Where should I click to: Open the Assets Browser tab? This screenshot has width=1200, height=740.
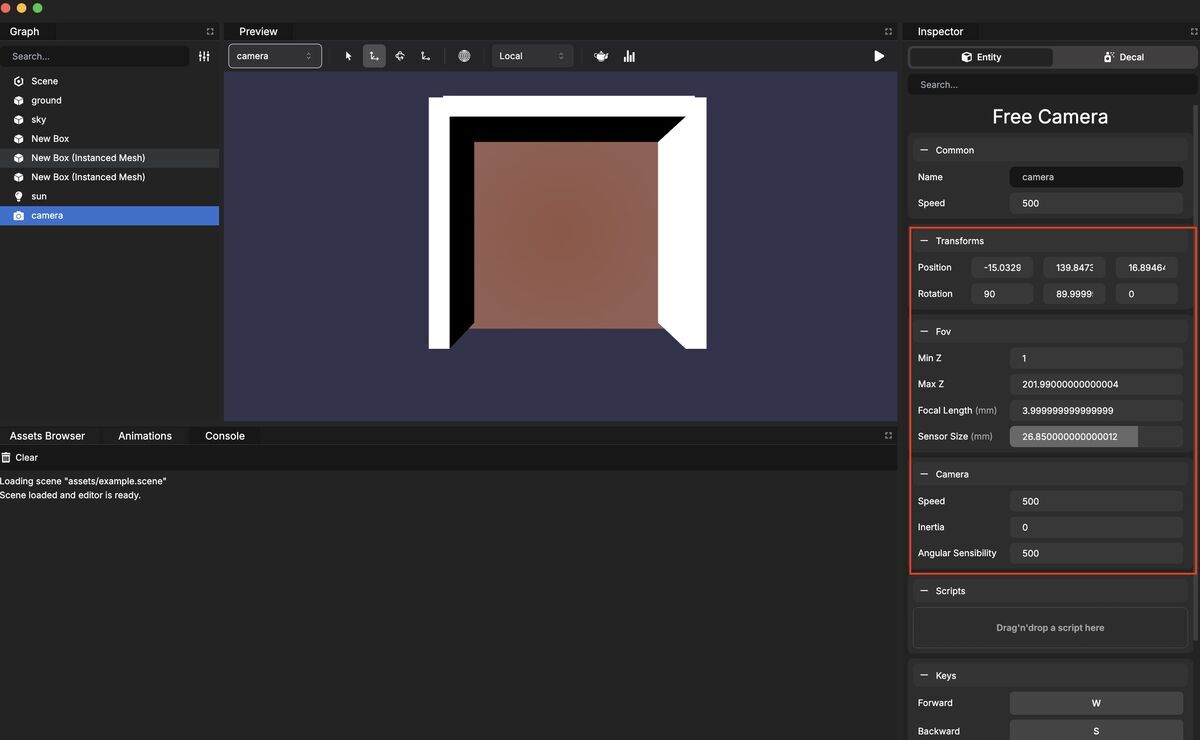pyautogui.click(x=47, y=436)
